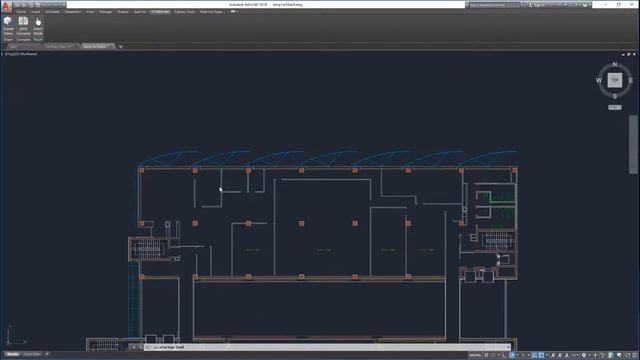The height and width of the screenshot is (360, 640).
Task: Open workspace switching gear in status bar
Action: point(584,355)
